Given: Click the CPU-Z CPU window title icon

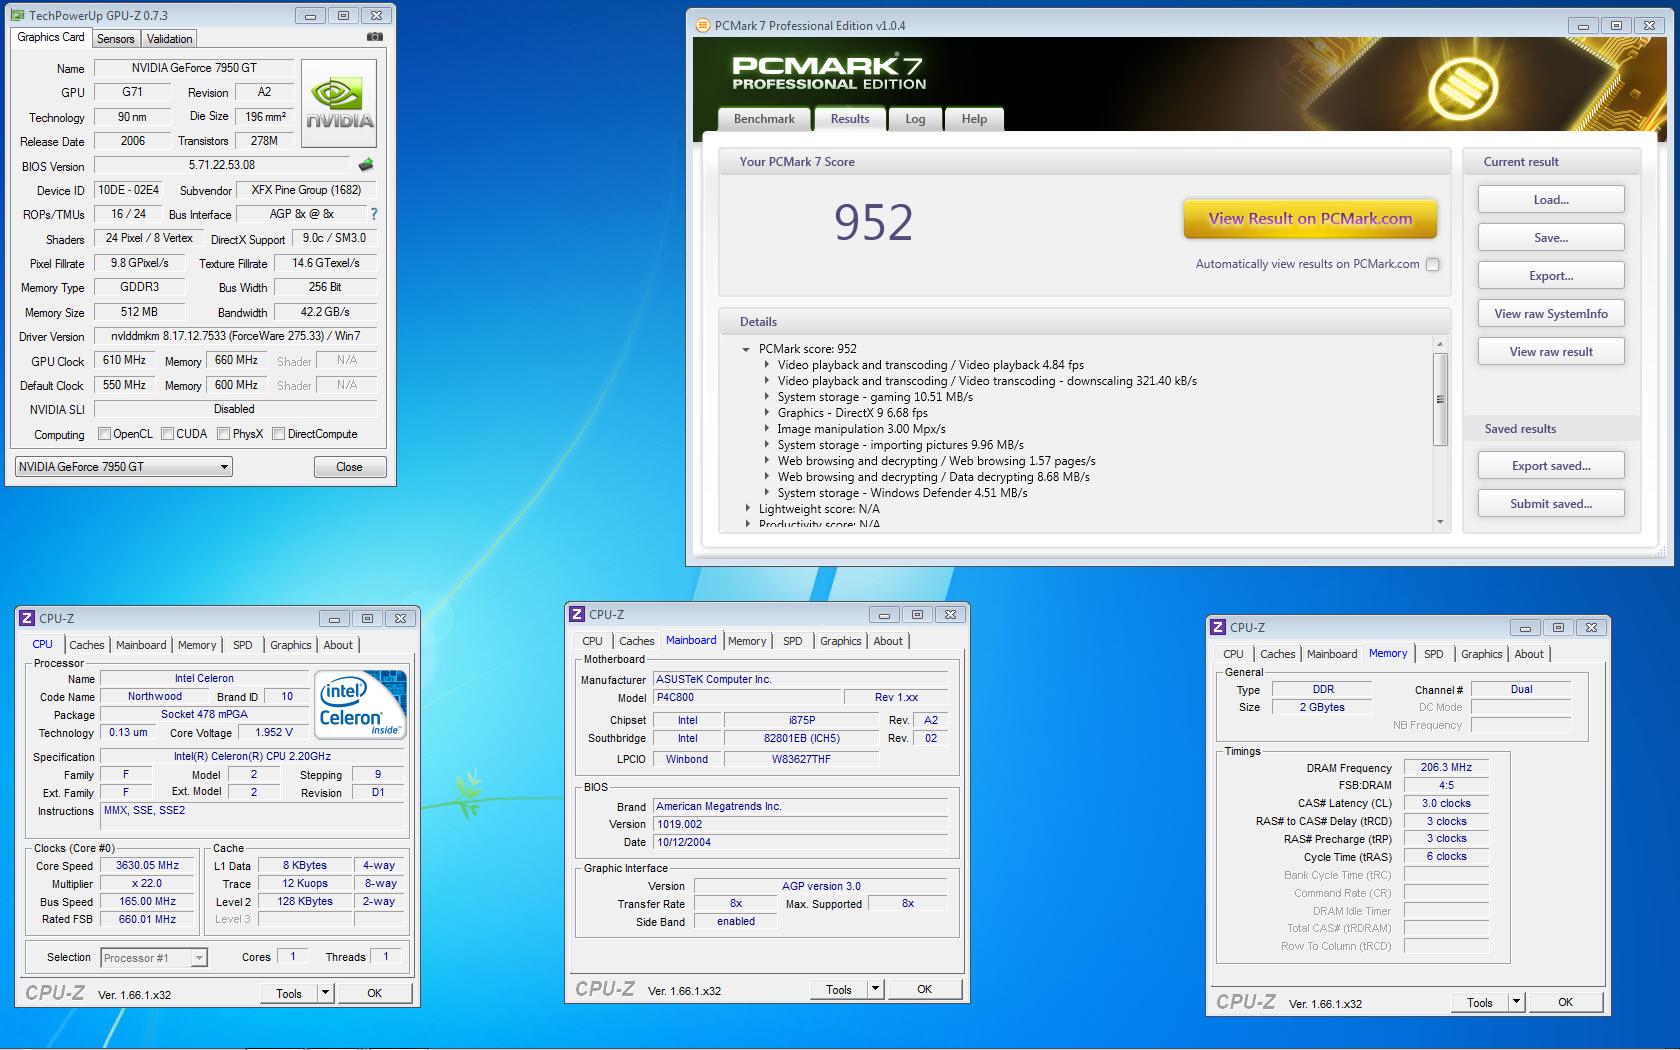Looking at the screenshot, I should (27, 618).
